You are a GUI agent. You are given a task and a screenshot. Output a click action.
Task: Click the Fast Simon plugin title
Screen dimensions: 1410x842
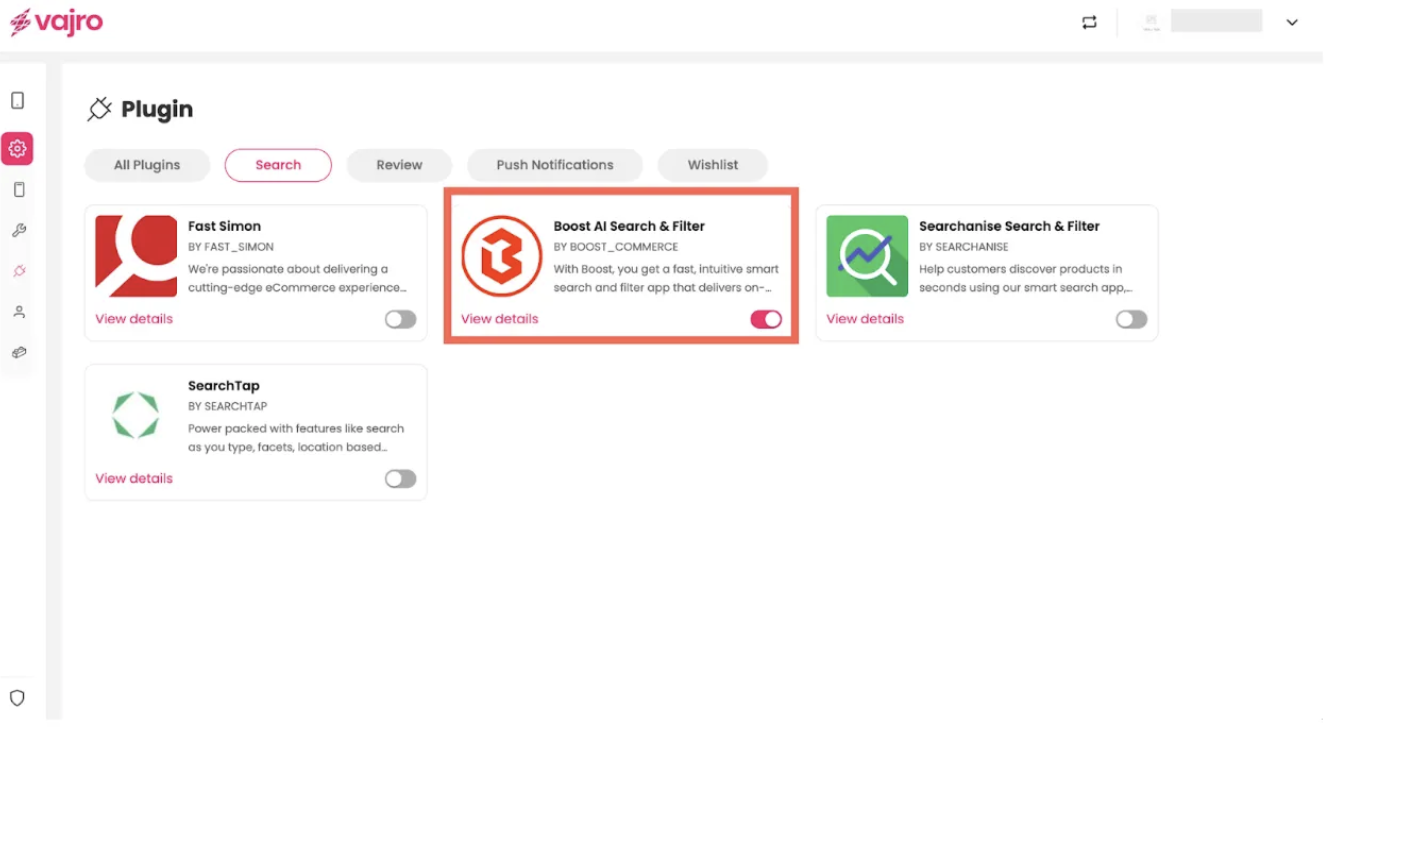[x=224, y=226]
